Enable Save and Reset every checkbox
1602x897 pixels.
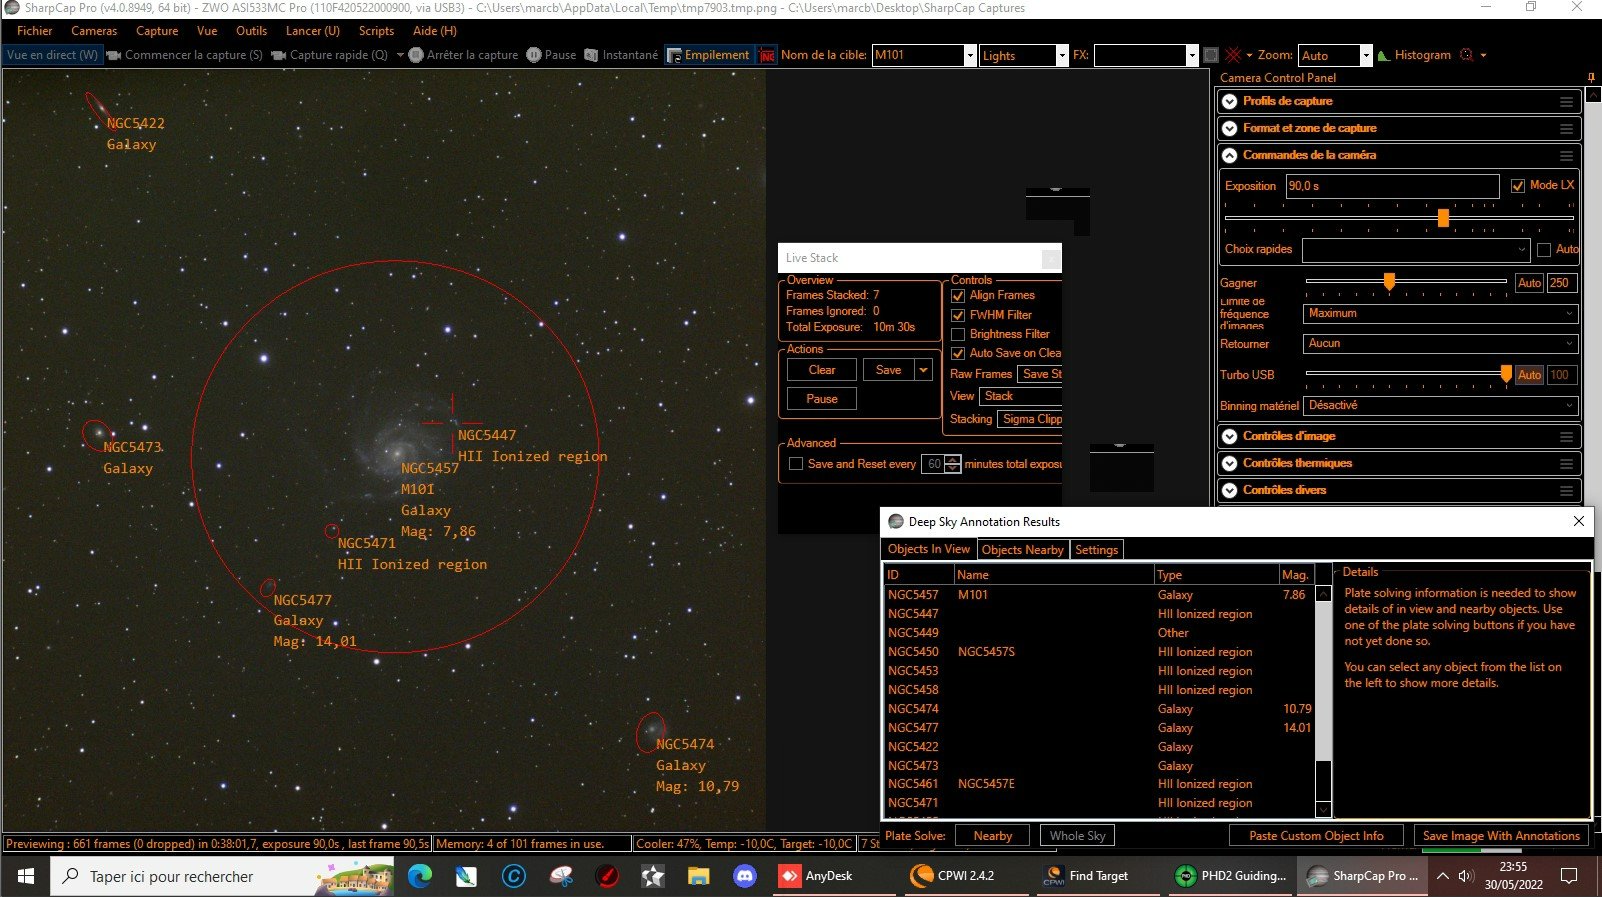tap(796, 464)
